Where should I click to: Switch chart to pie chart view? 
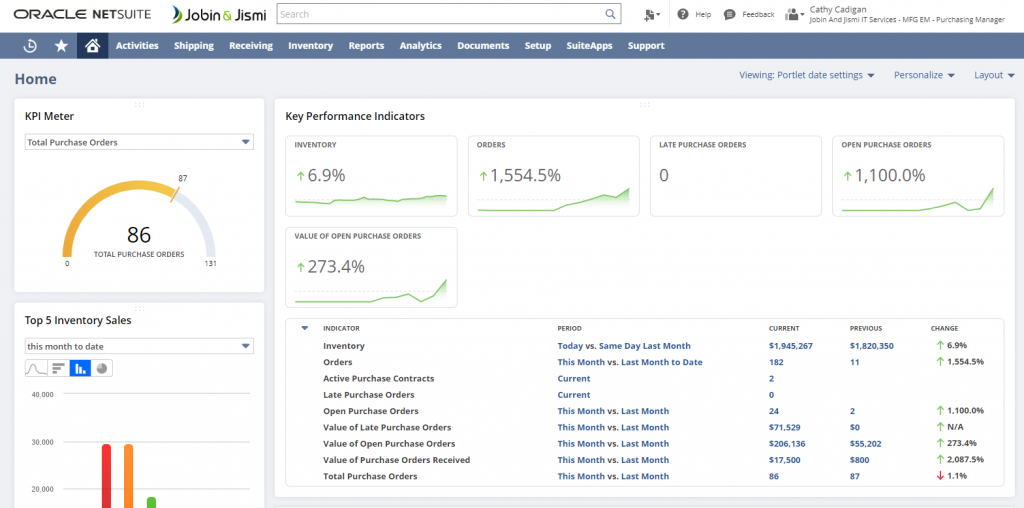102,369
